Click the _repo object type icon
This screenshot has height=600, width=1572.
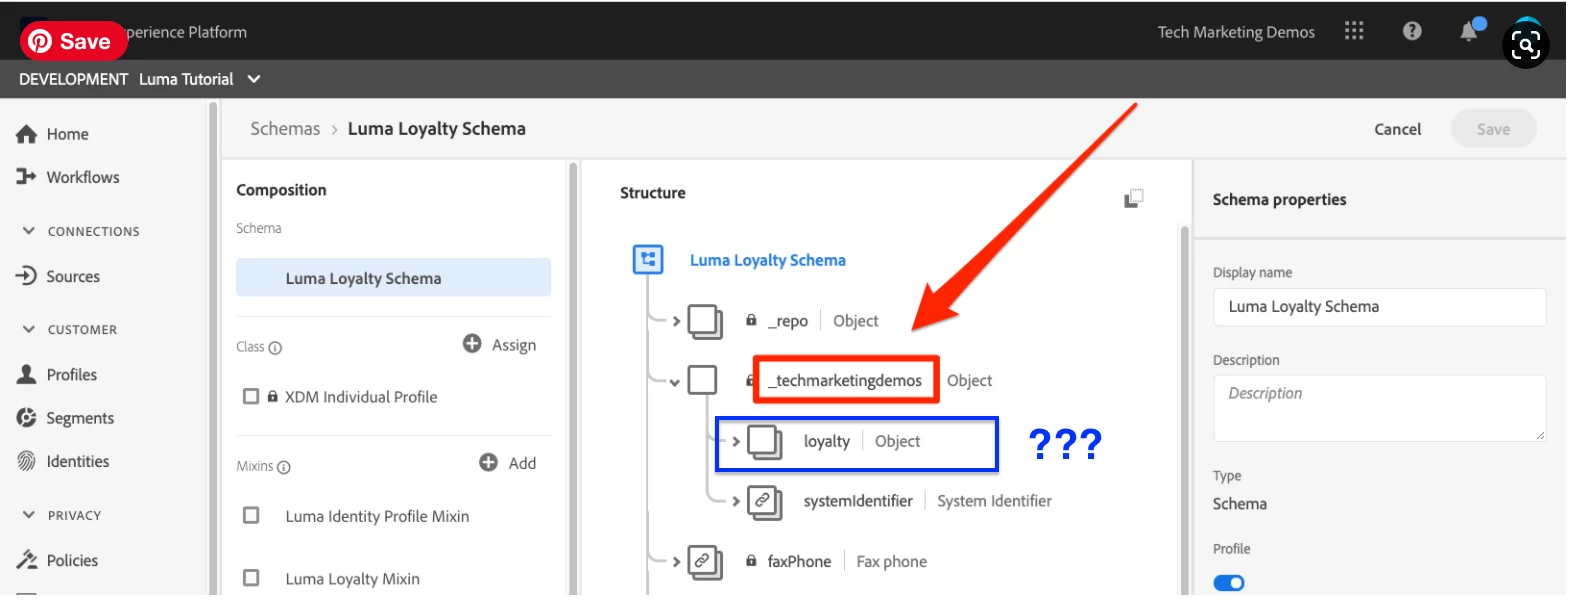[705, 322]
